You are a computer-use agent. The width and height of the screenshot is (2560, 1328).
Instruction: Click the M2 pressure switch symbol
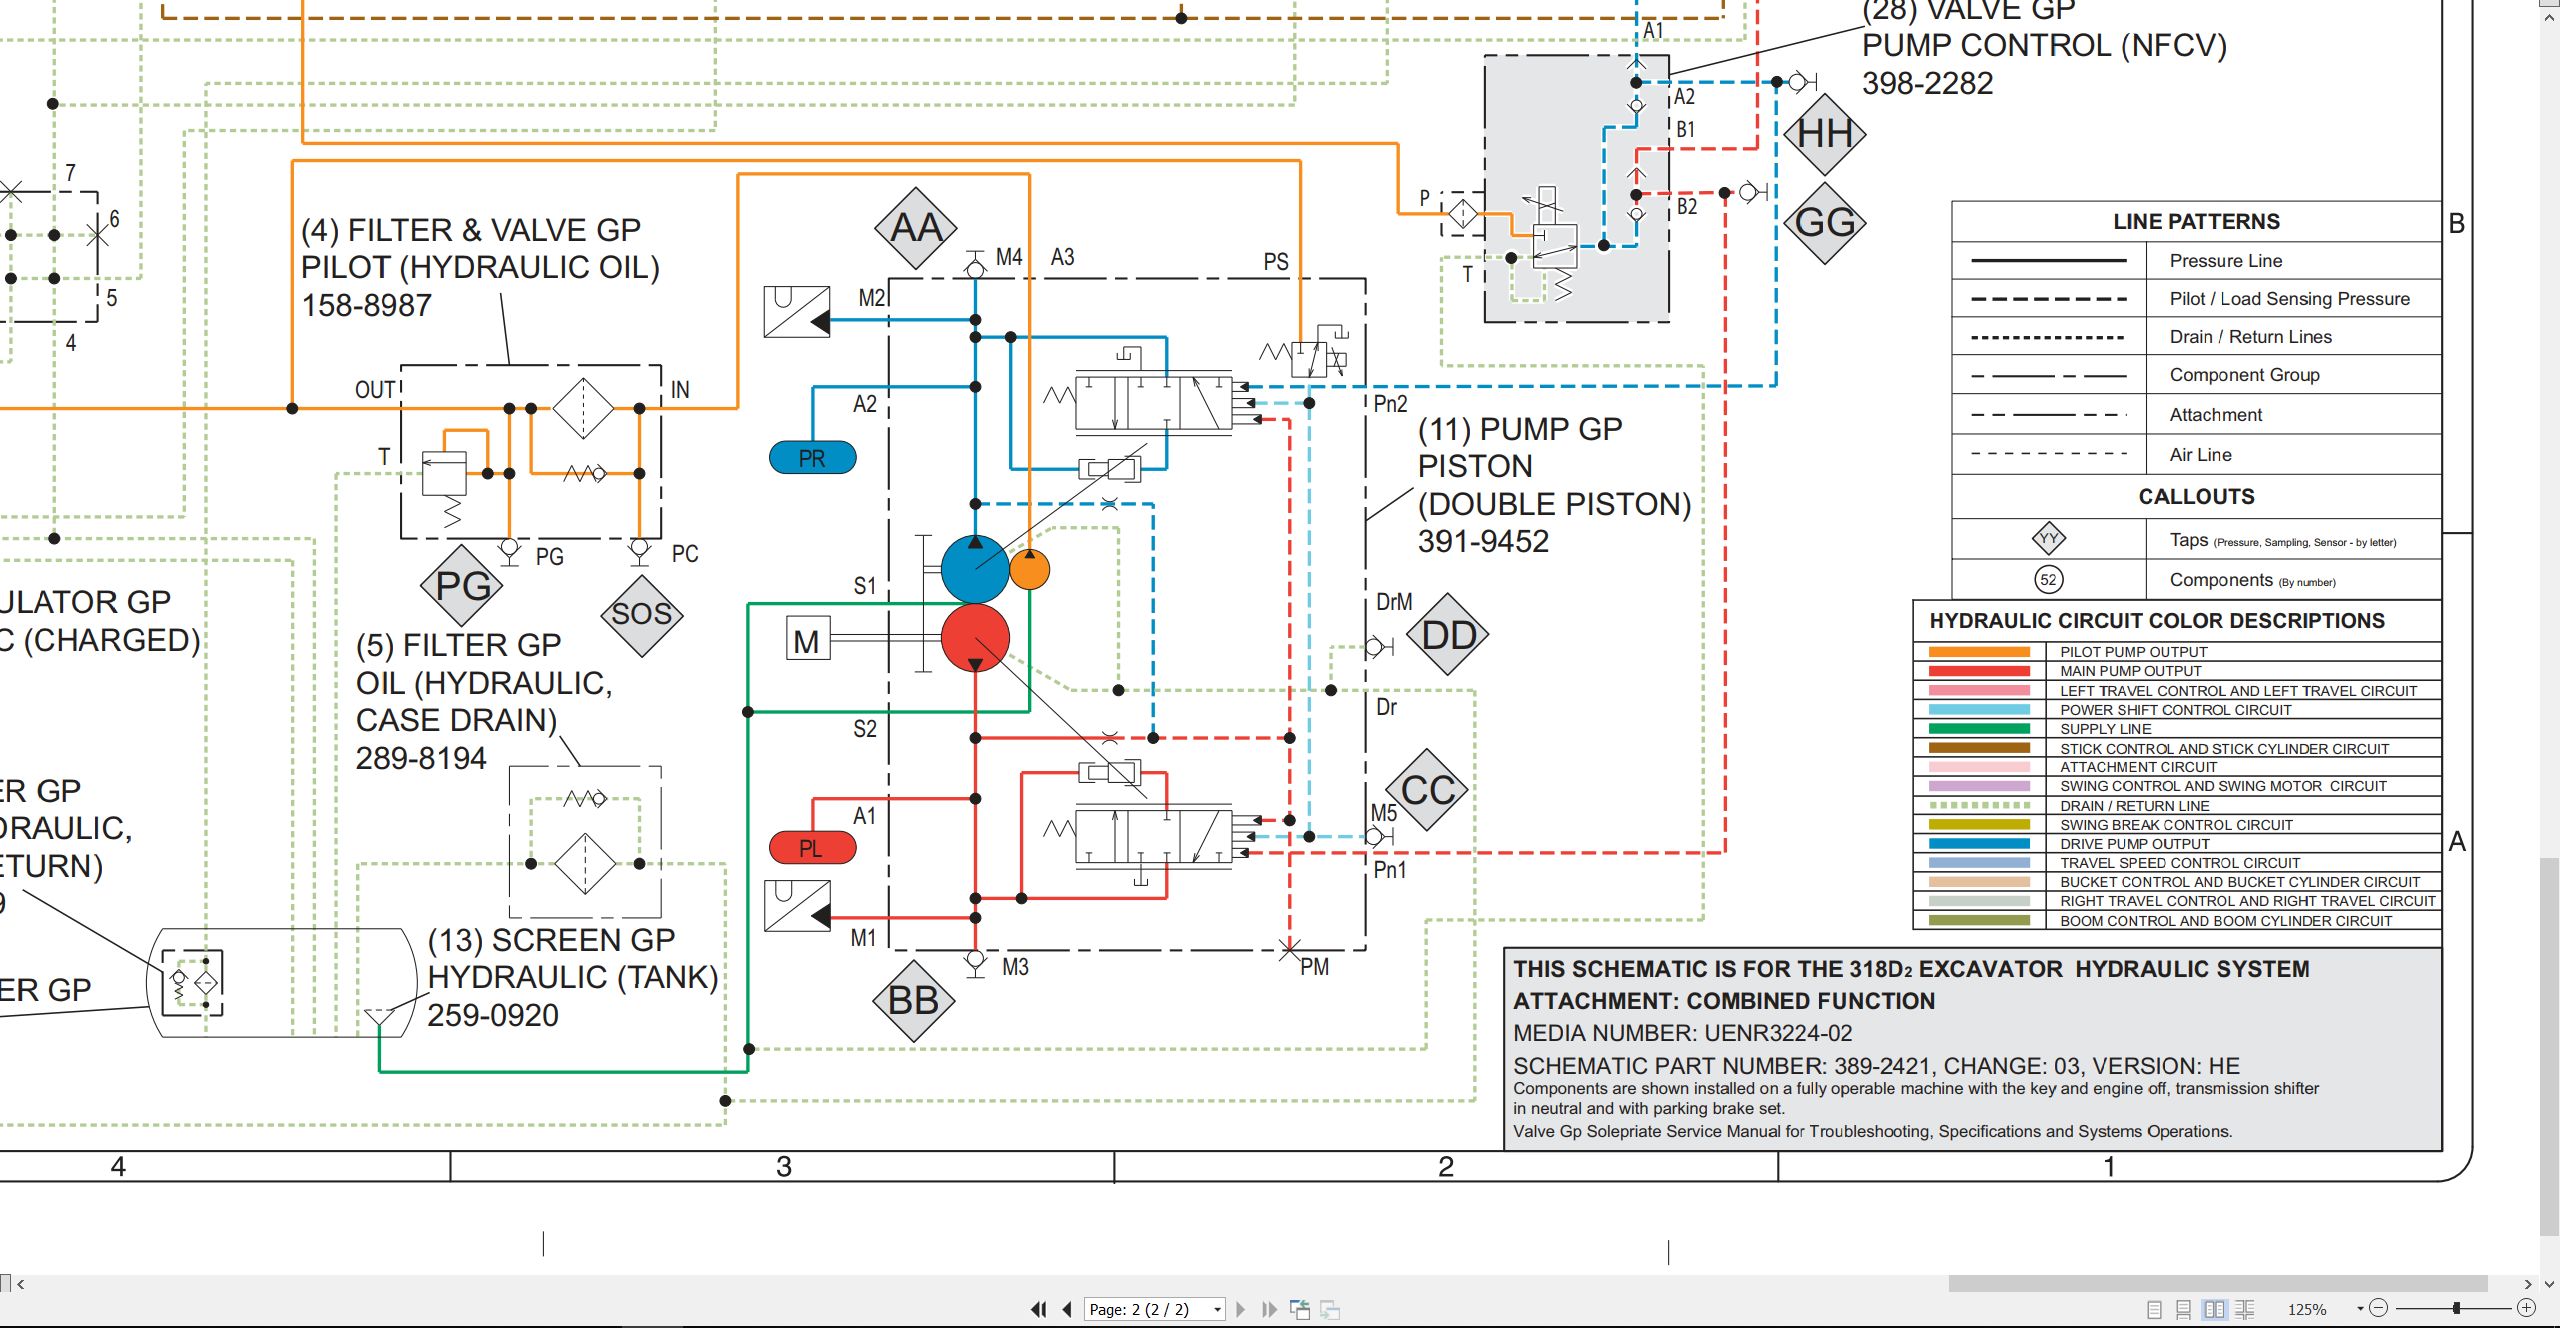(x=797, y=311)
